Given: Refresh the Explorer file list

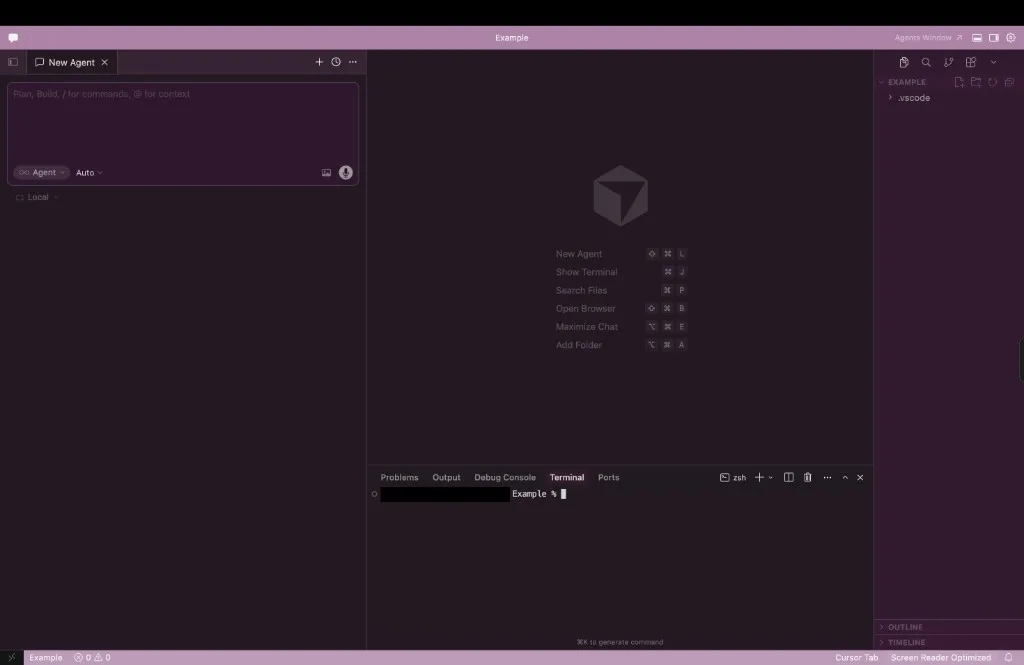Looking at the screenshot, I should 993,82.
